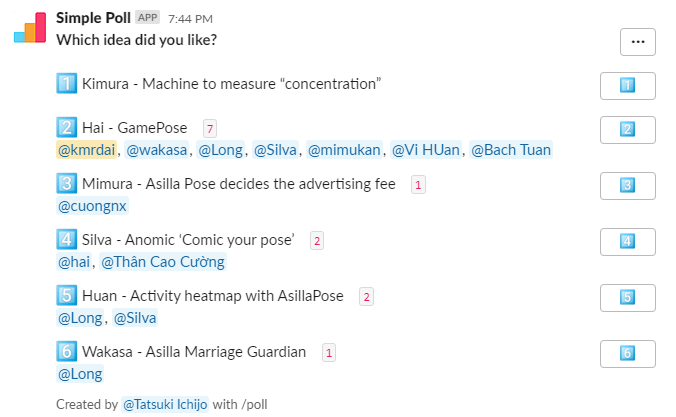This screenshot has width=676, height=417.
Task: Click the Simple Poll app avatar icon
Action: (x=30, y=28)
